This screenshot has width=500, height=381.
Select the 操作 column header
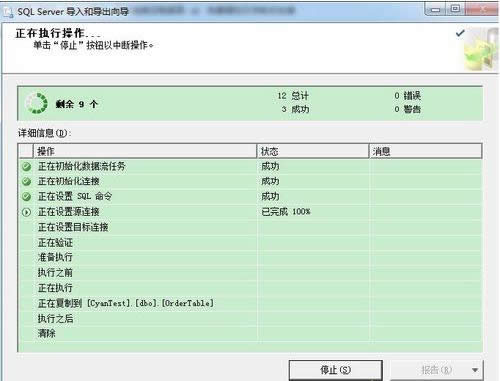point(145,151)
